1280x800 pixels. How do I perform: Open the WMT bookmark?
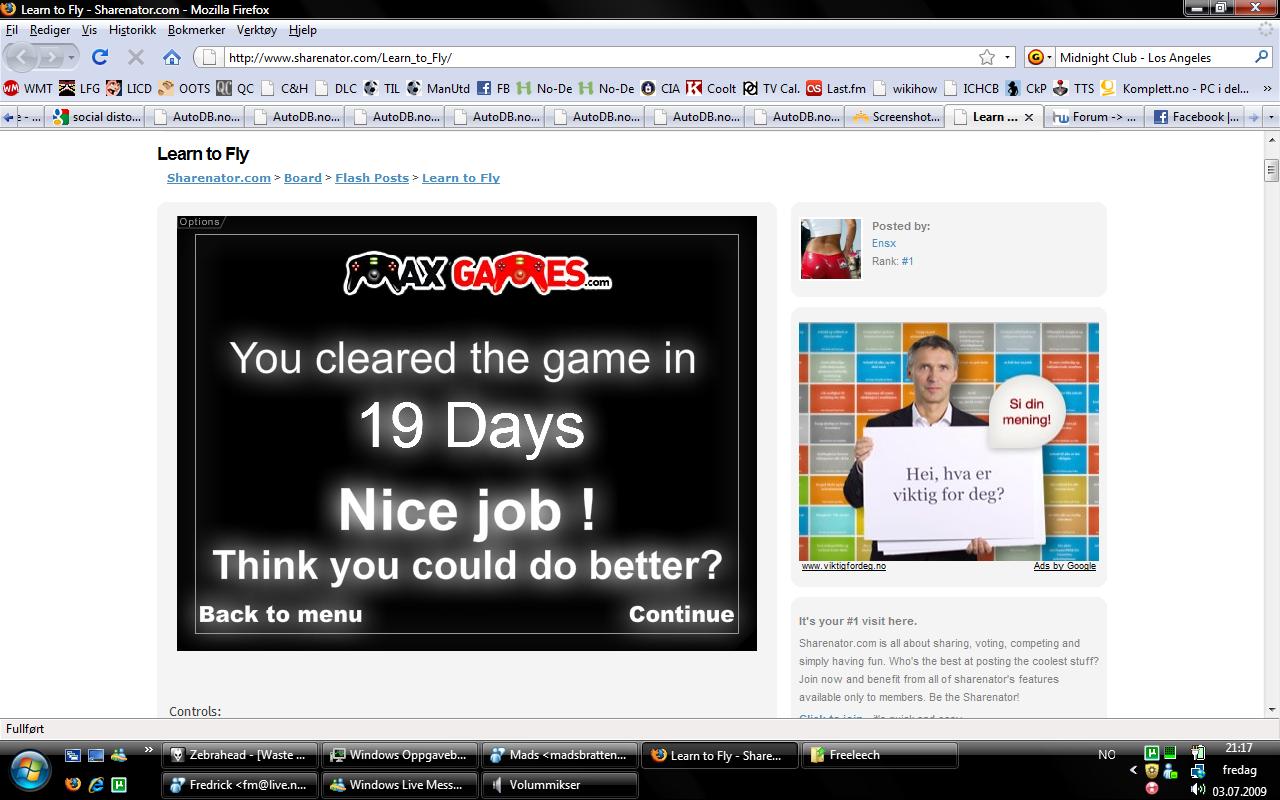click(x=28, y=88)
